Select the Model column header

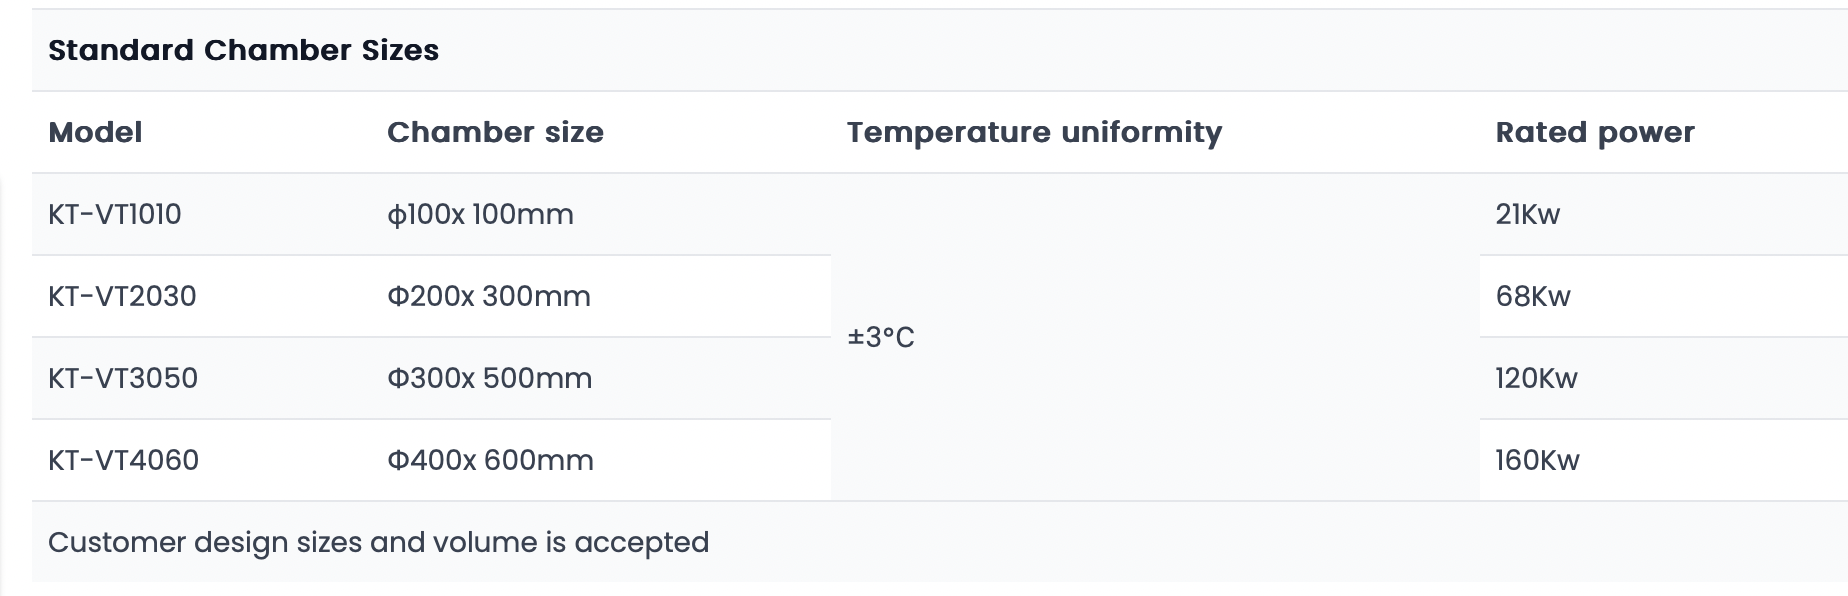95,132
